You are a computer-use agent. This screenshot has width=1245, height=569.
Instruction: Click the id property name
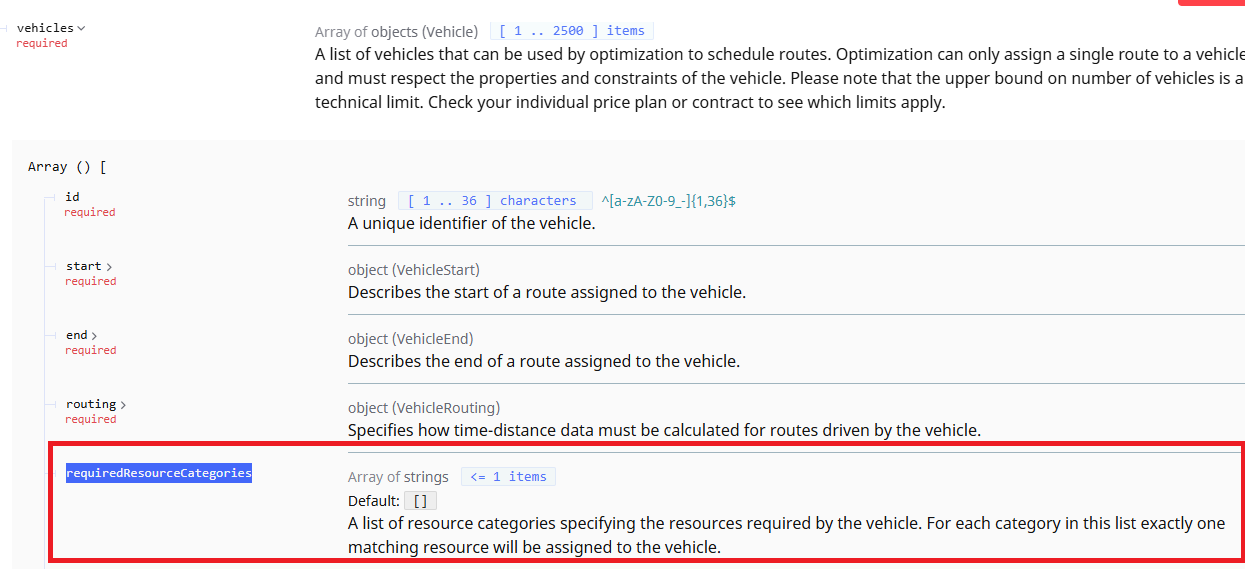coord(72,197)
